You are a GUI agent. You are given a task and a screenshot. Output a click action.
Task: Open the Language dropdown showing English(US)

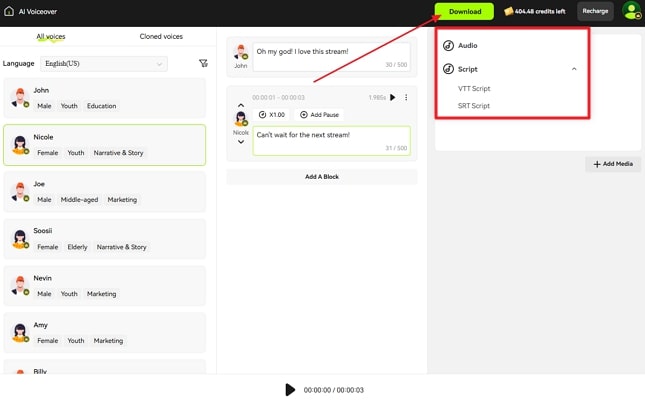[x=104, y=63]
